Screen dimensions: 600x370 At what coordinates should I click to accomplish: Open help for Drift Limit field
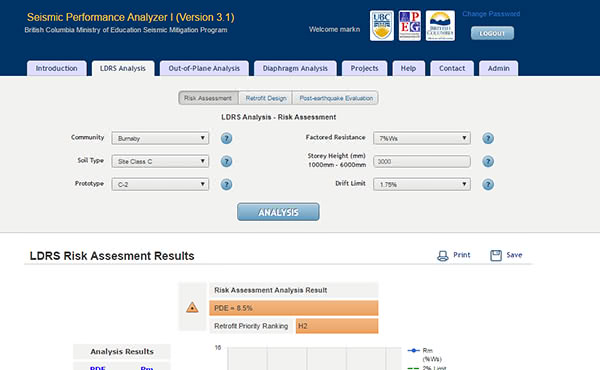point(488,184)
